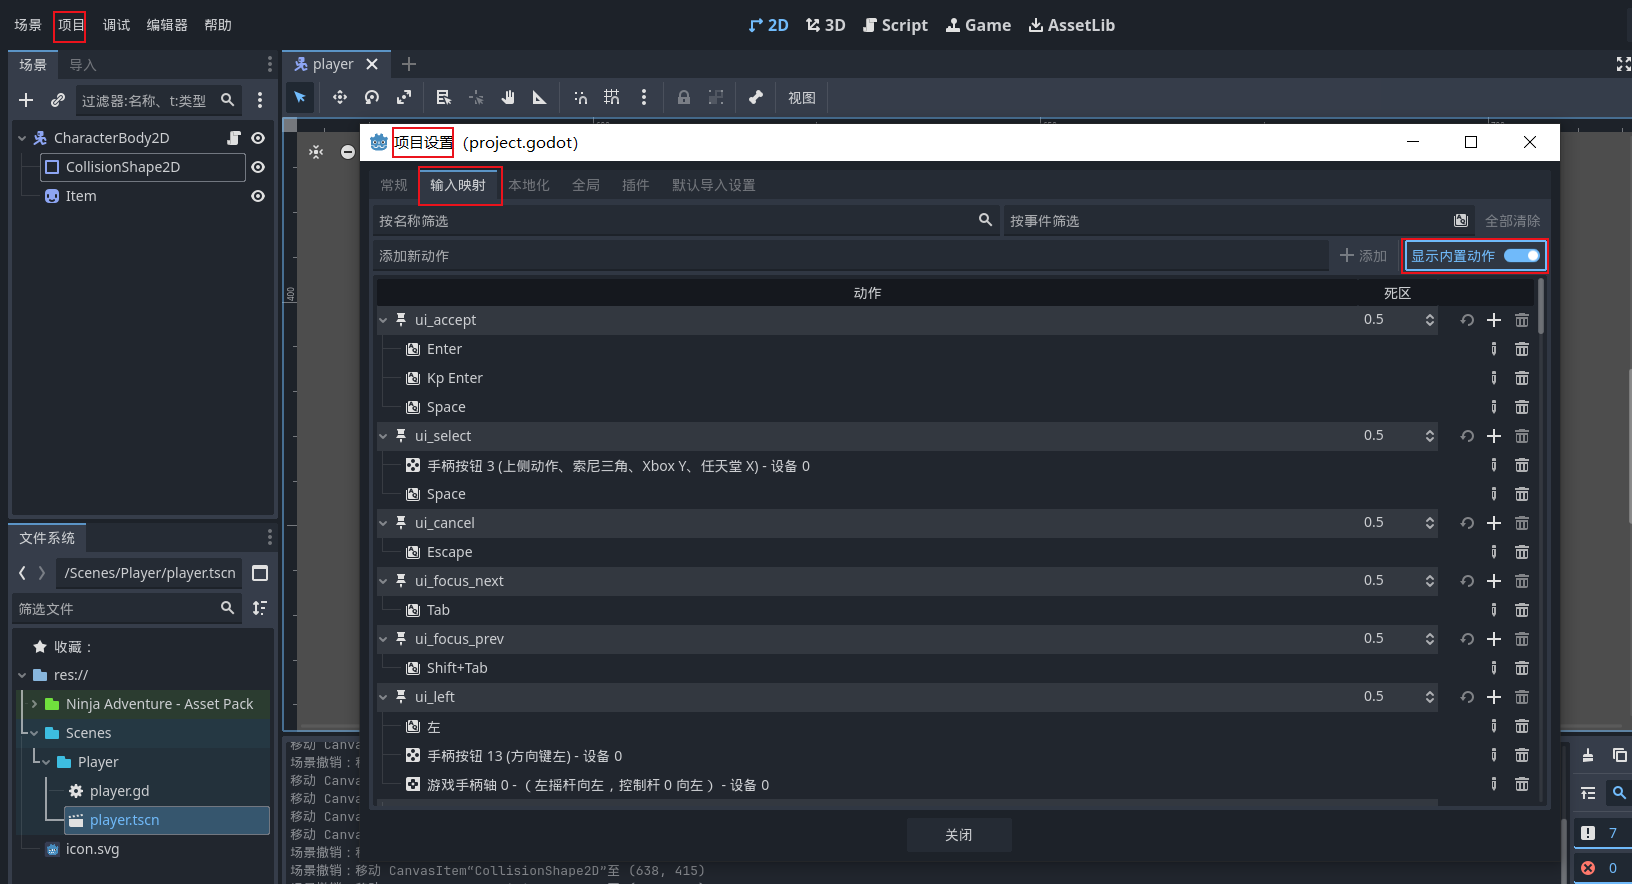Switch to 常规 settings tab
The image size is (1632, 884).
click(x=394, y=185)
